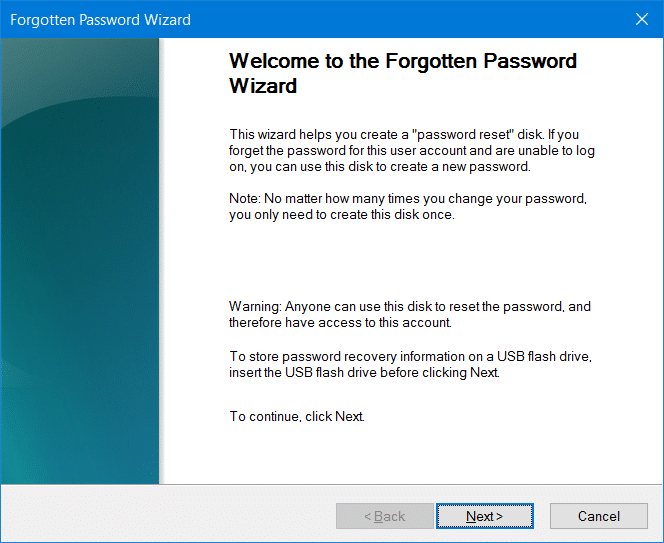Click the greyed-out Back button

point(384,516)
